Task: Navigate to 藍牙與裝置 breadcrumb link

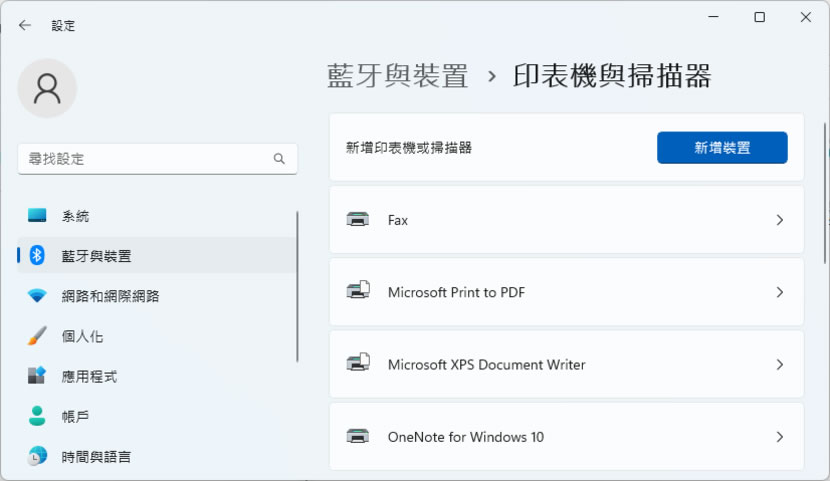Action: tap(397, 76)
